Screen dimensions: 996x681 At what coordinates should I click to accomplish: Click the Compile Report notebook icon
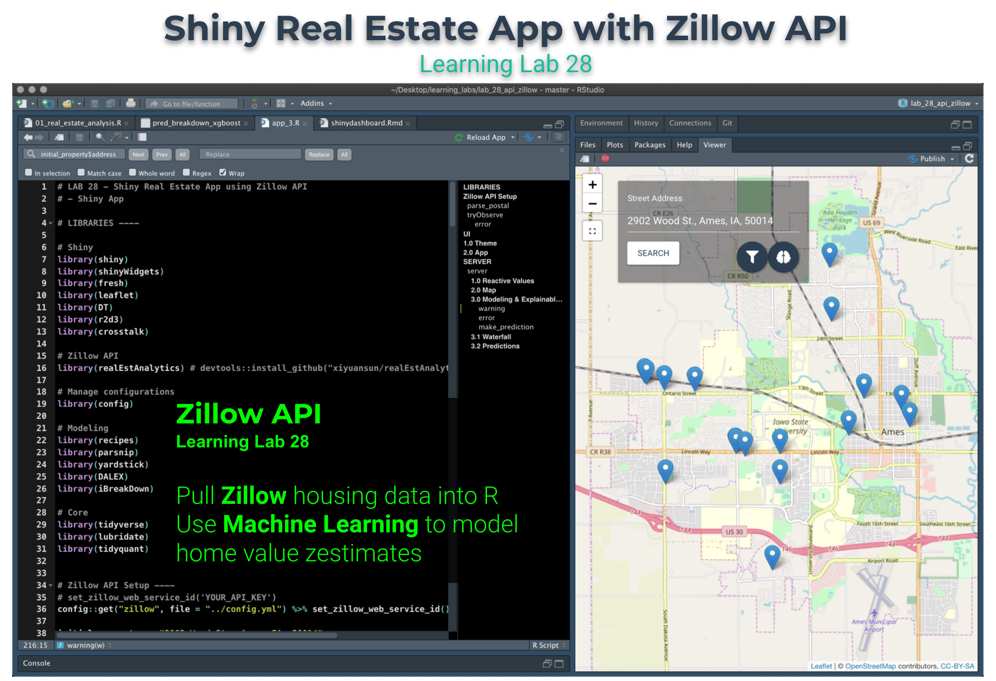pyautogui.click(x=142, y=137)
